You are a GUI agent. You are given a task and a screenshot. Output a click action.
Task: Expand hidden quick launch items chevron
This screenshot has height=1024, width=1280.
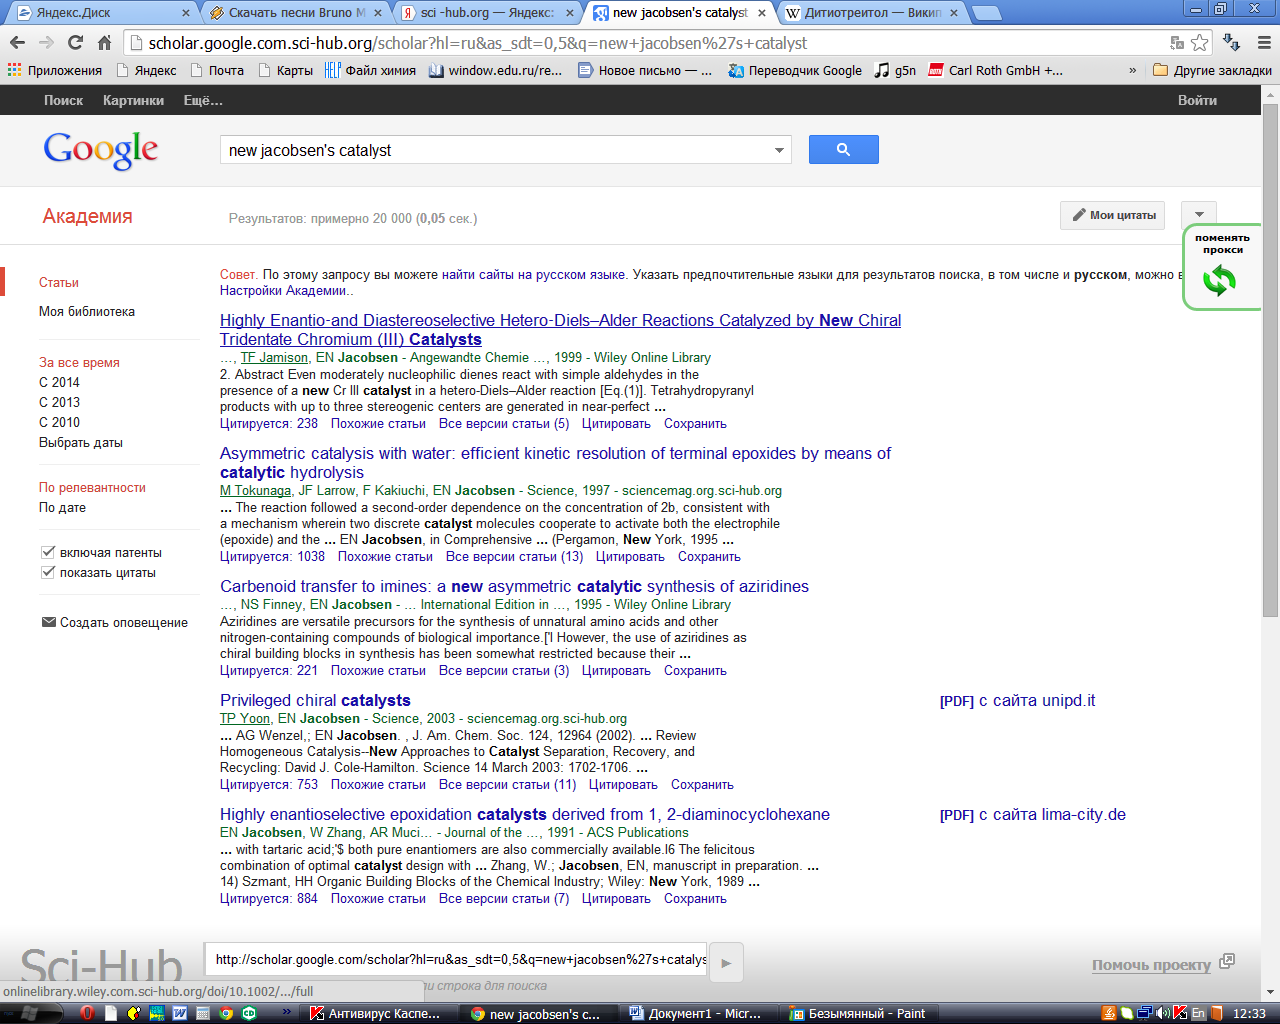[287, 1012]
